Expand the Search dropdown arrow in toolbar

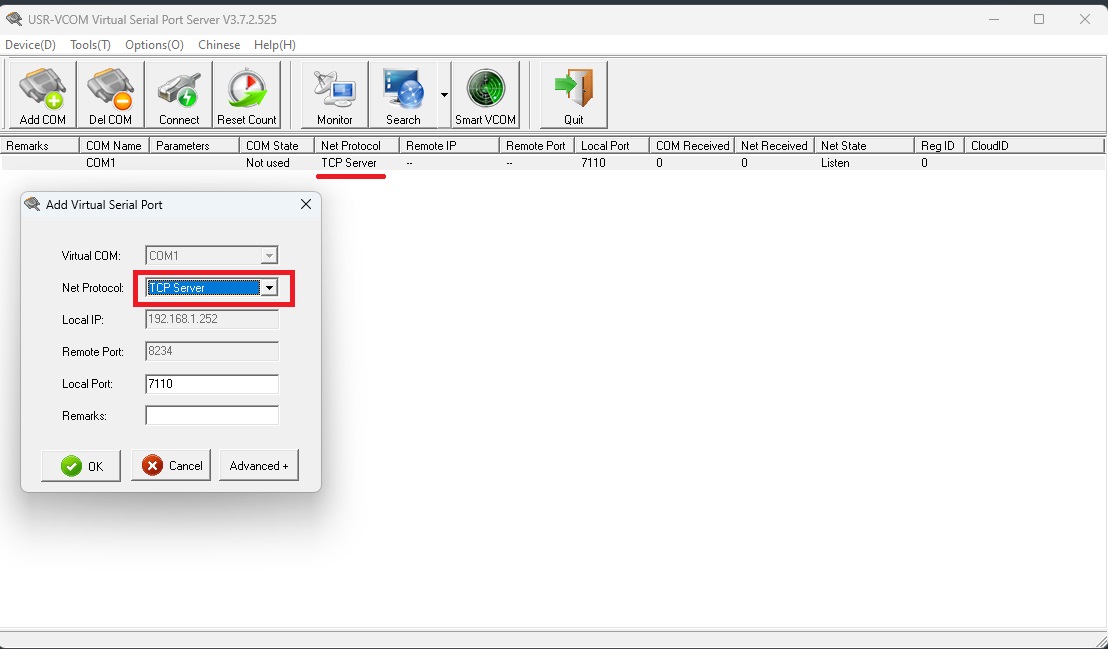444,95
